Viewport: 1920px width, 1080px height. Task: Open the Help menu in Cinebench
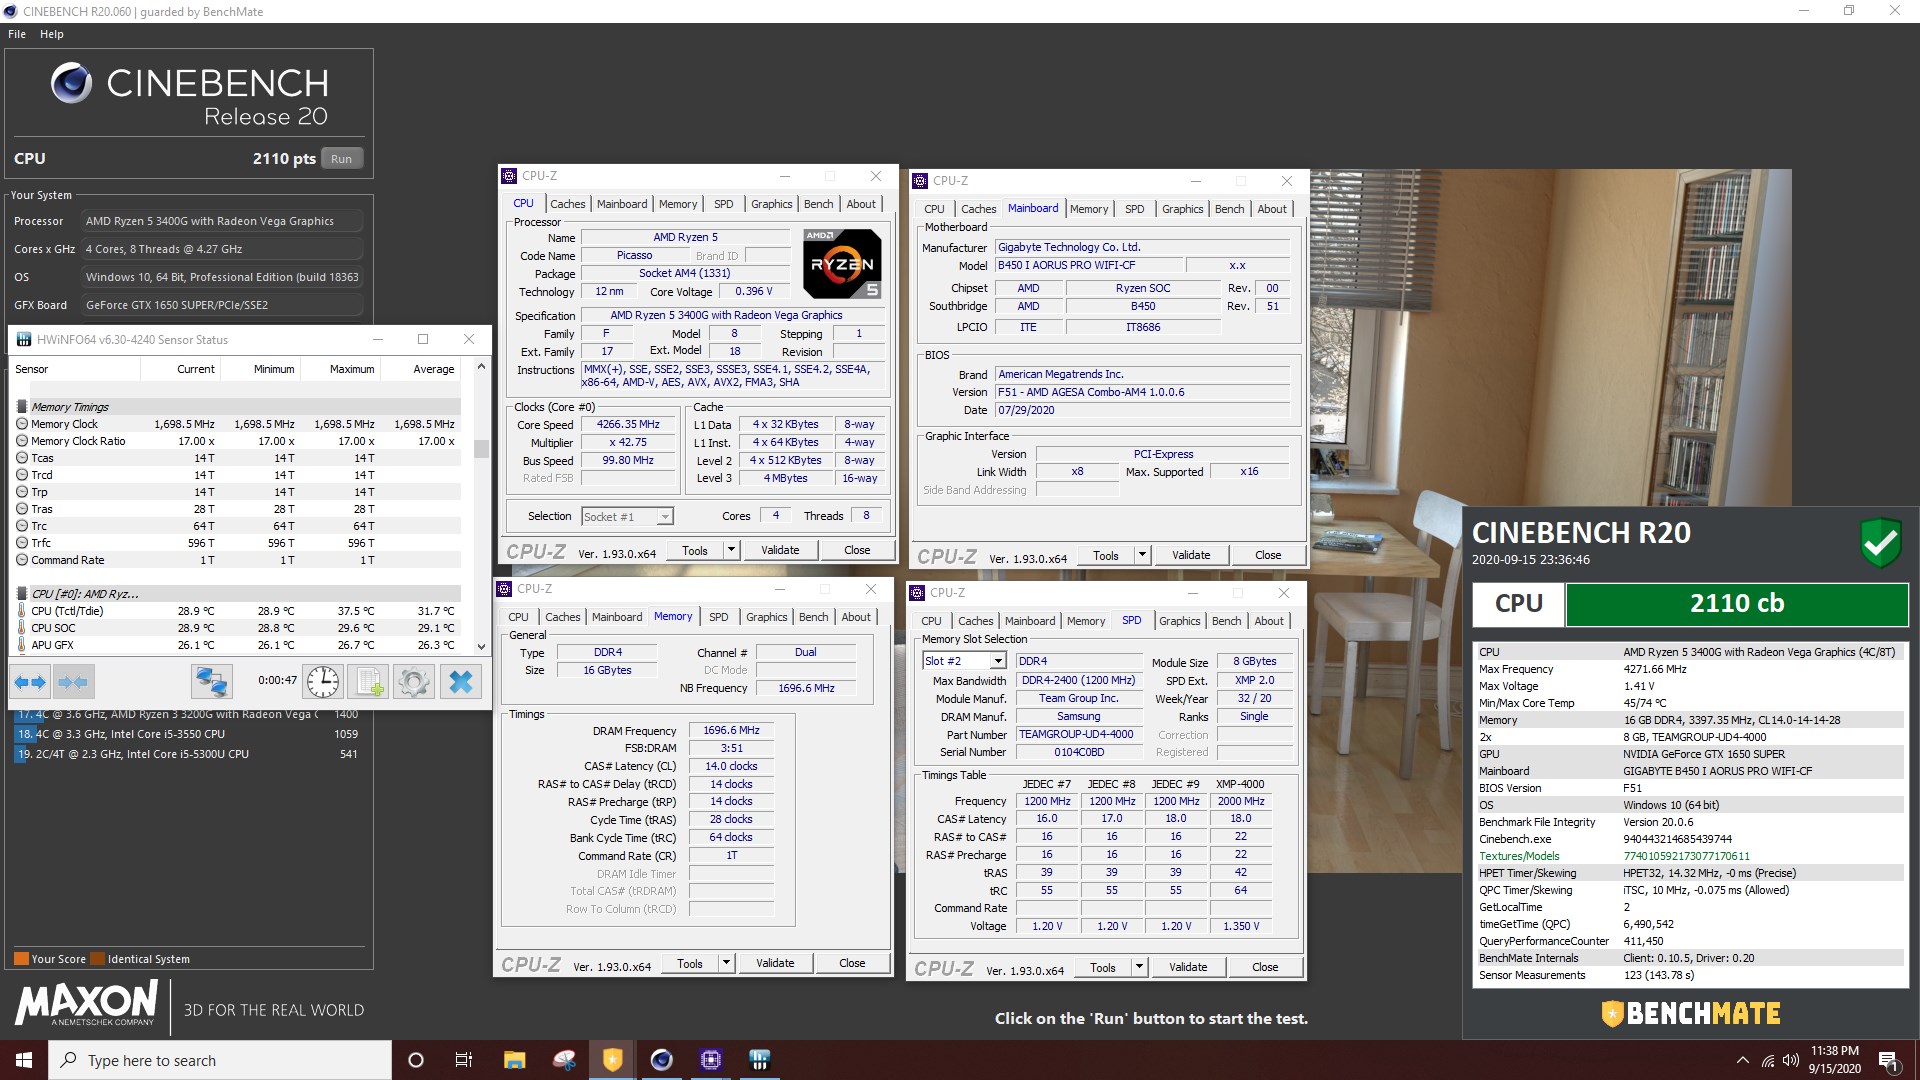(52, 34)
